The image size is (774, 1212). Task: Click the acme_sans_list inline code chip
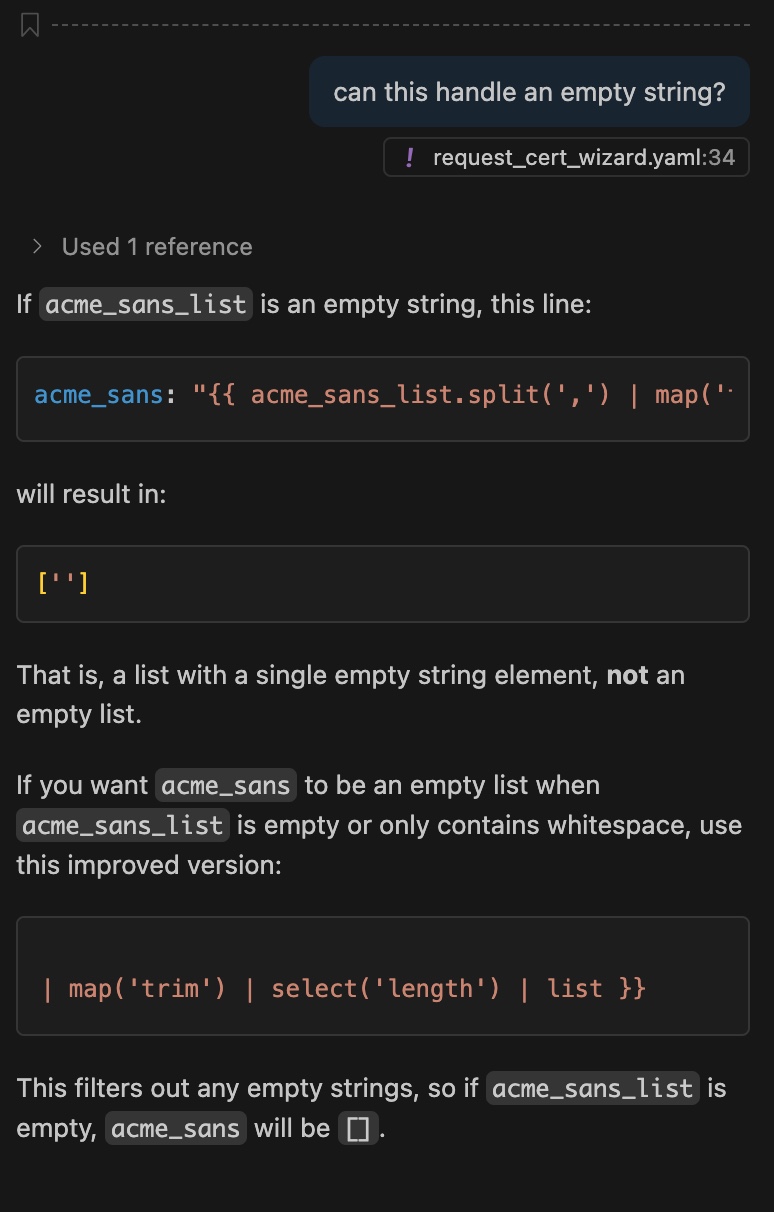coord(145,304)
